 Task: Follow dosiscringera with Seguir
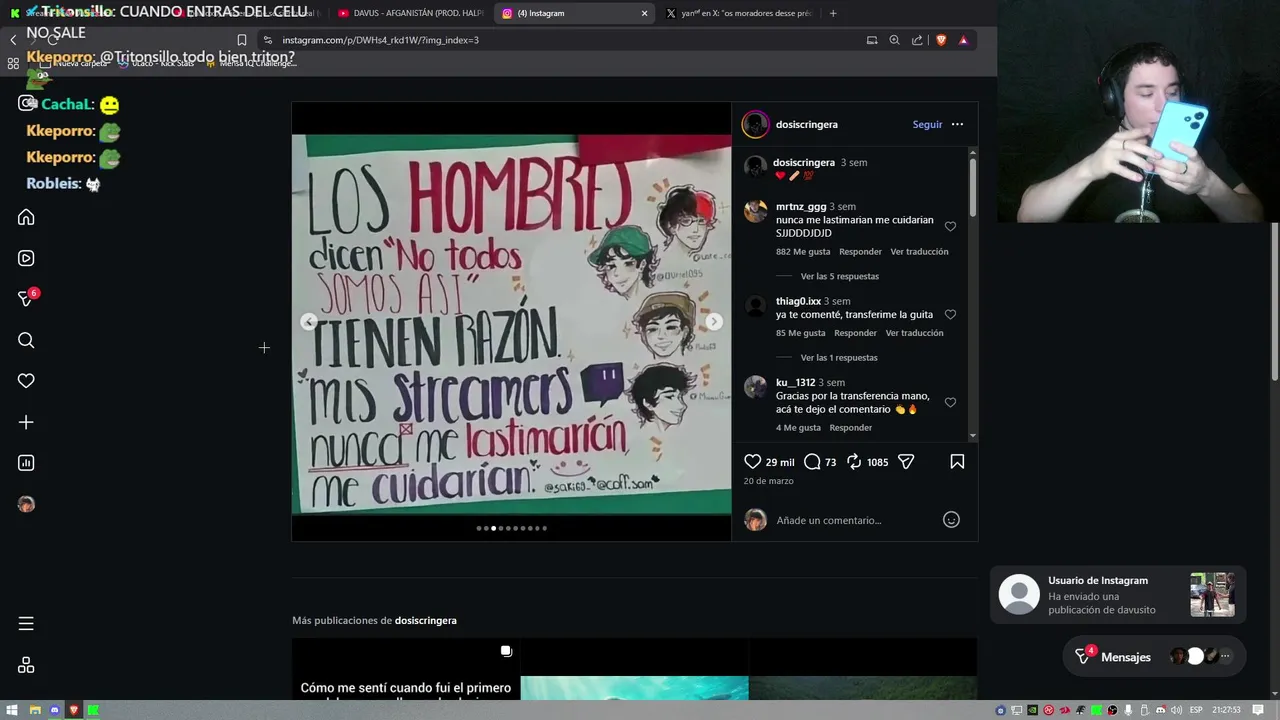pyautogui.click(x=927, y=124)
